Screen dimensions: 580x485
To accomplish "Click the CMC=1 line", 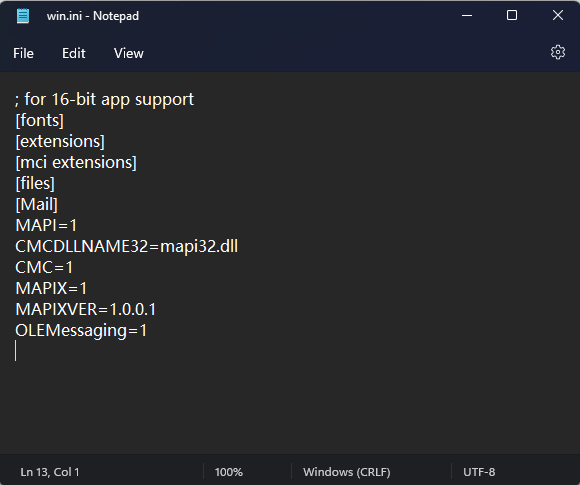I will click(44, 267).
